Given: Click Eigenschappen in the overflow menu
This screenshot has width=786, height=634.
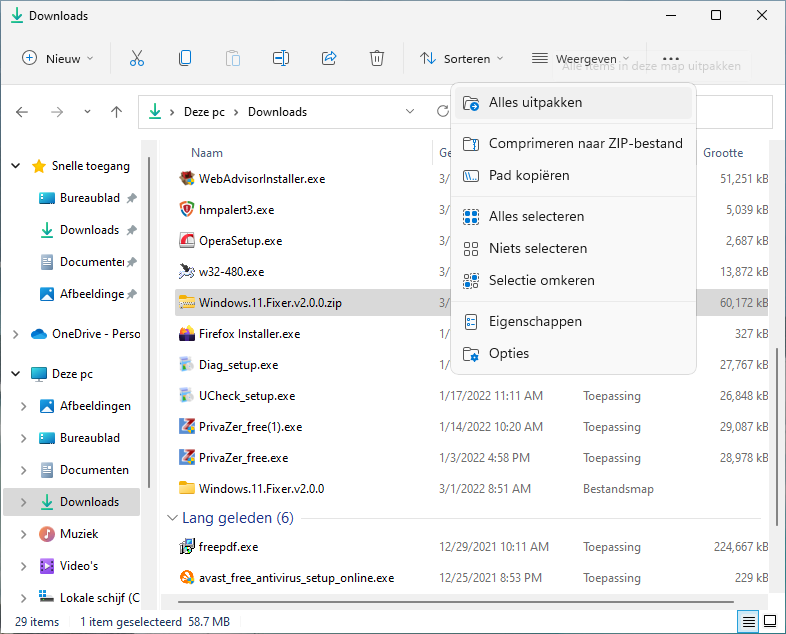Looking at the screenshot, I should [x=535, y=321].
